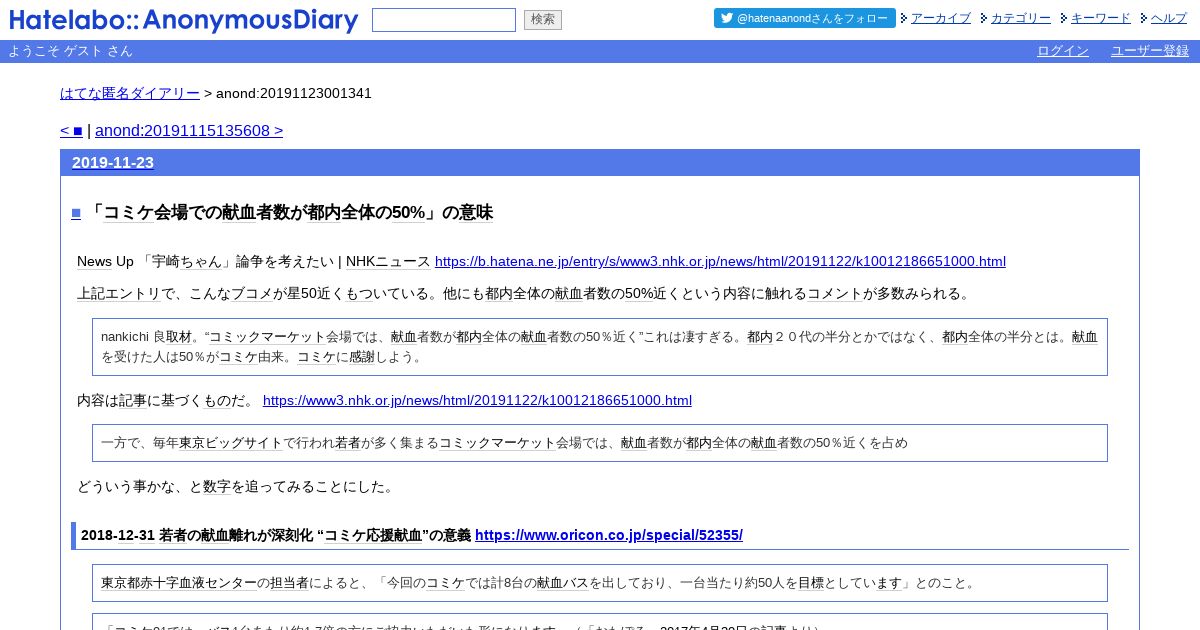Click ブコメ keyword in second paragraph
1200x630 pixels.
(x=252, y=294)
